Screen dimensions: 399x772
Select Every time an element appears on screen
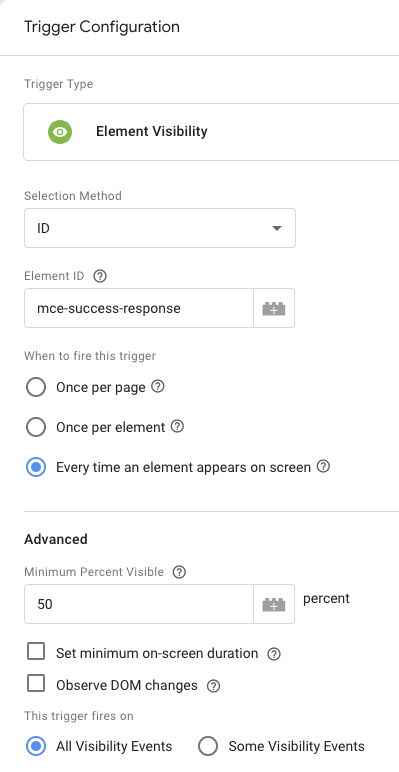click(36, 467)
